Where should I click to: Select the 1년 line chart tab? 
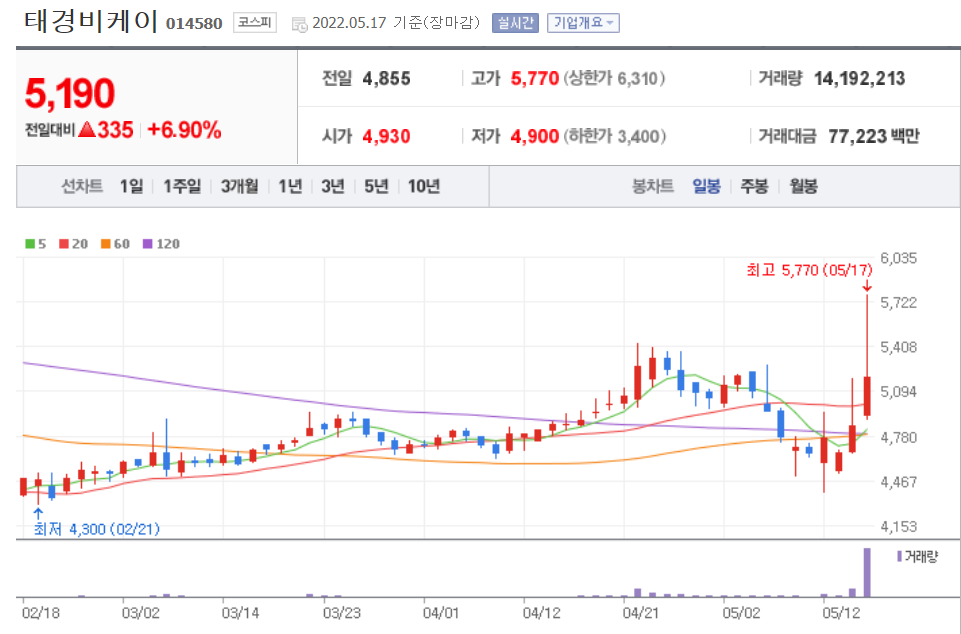point(290,186)
